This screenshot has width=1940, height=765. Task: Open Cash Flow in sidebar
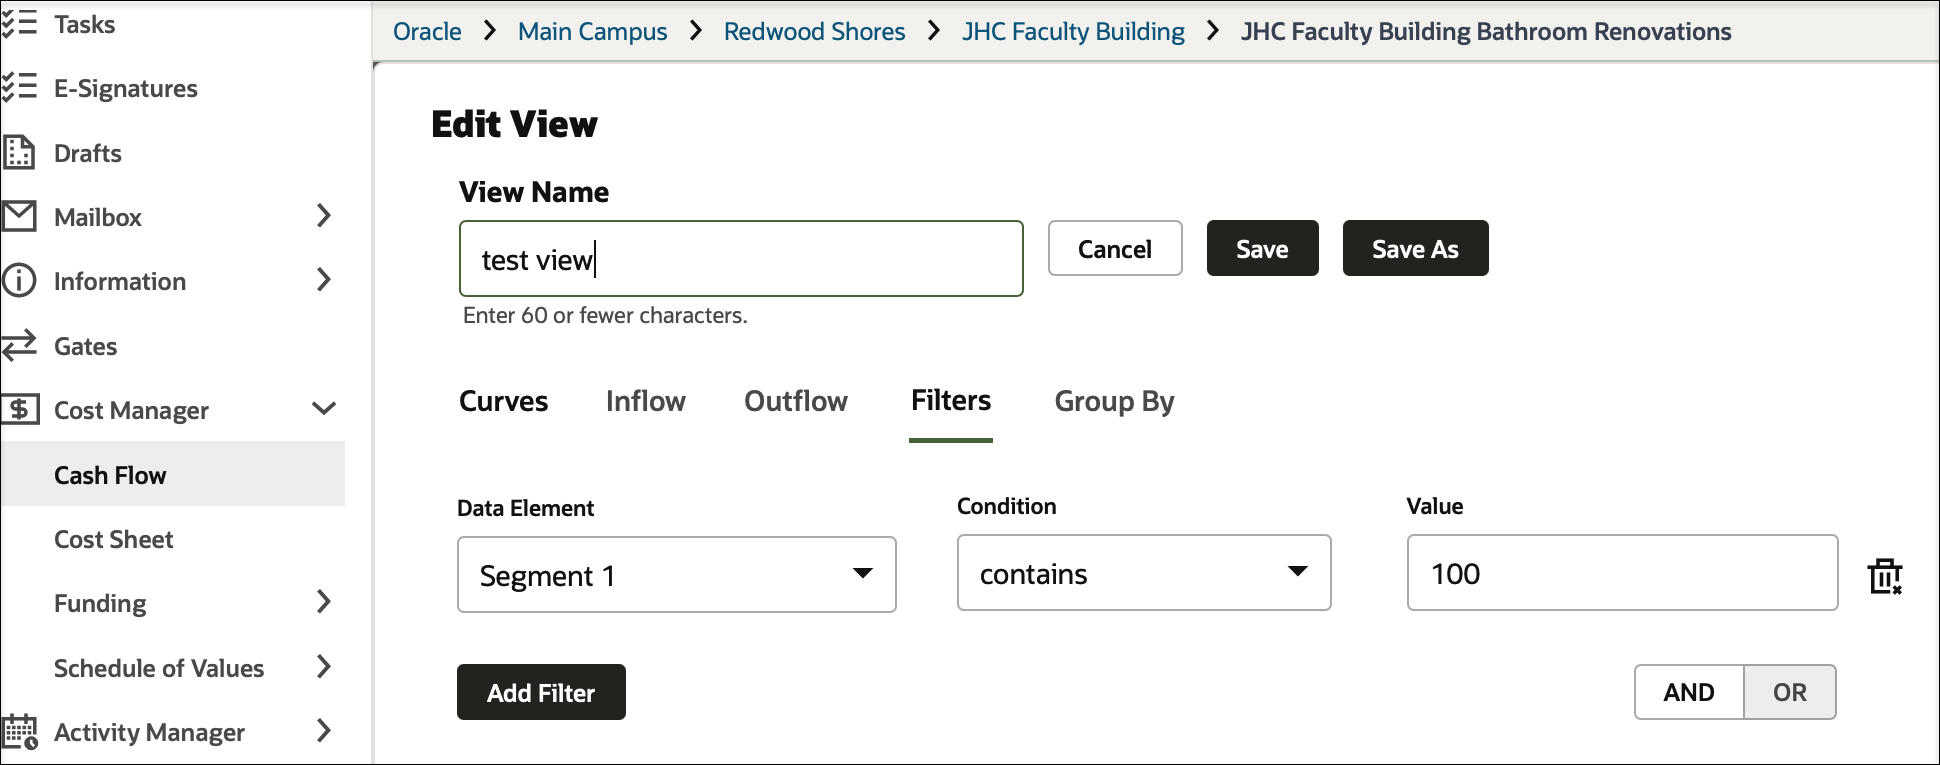tap(173, 474)
